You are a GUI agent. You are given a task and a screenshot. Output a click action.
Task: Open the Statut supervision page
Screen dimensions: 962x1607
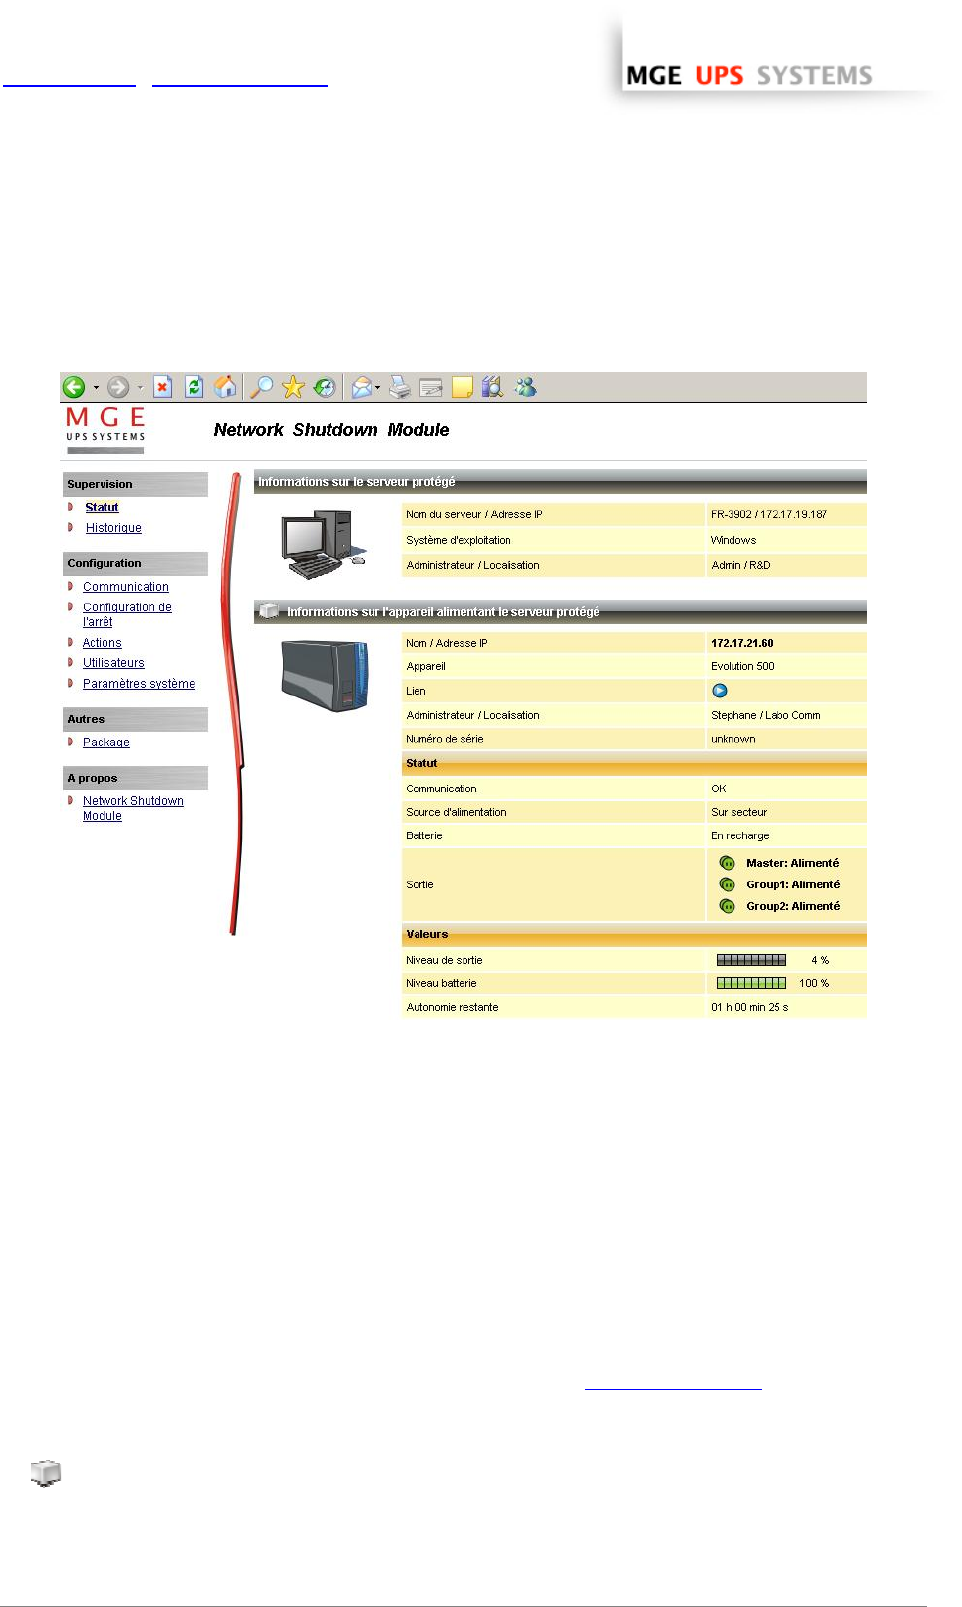[x=102, y=507]
